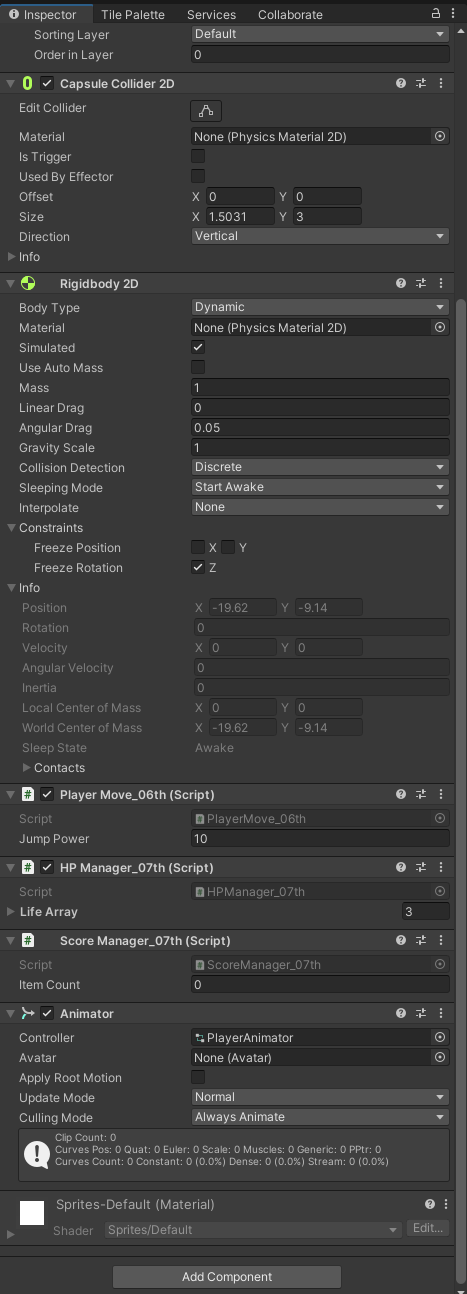Click the Add Component button
Image resolution: width=467 pixels, height=1294 pixels.
point(227,1277)
